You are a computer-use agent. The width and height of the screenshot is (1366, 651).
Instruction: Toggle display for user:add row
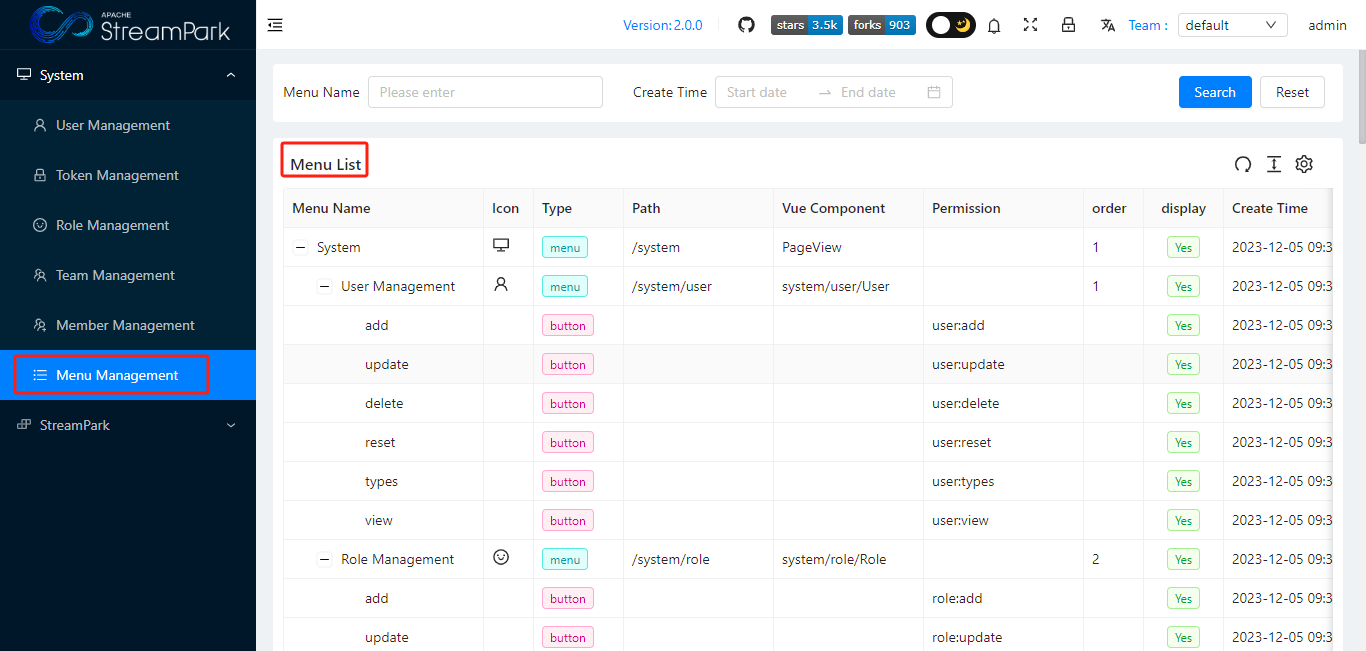point(1183,325)
